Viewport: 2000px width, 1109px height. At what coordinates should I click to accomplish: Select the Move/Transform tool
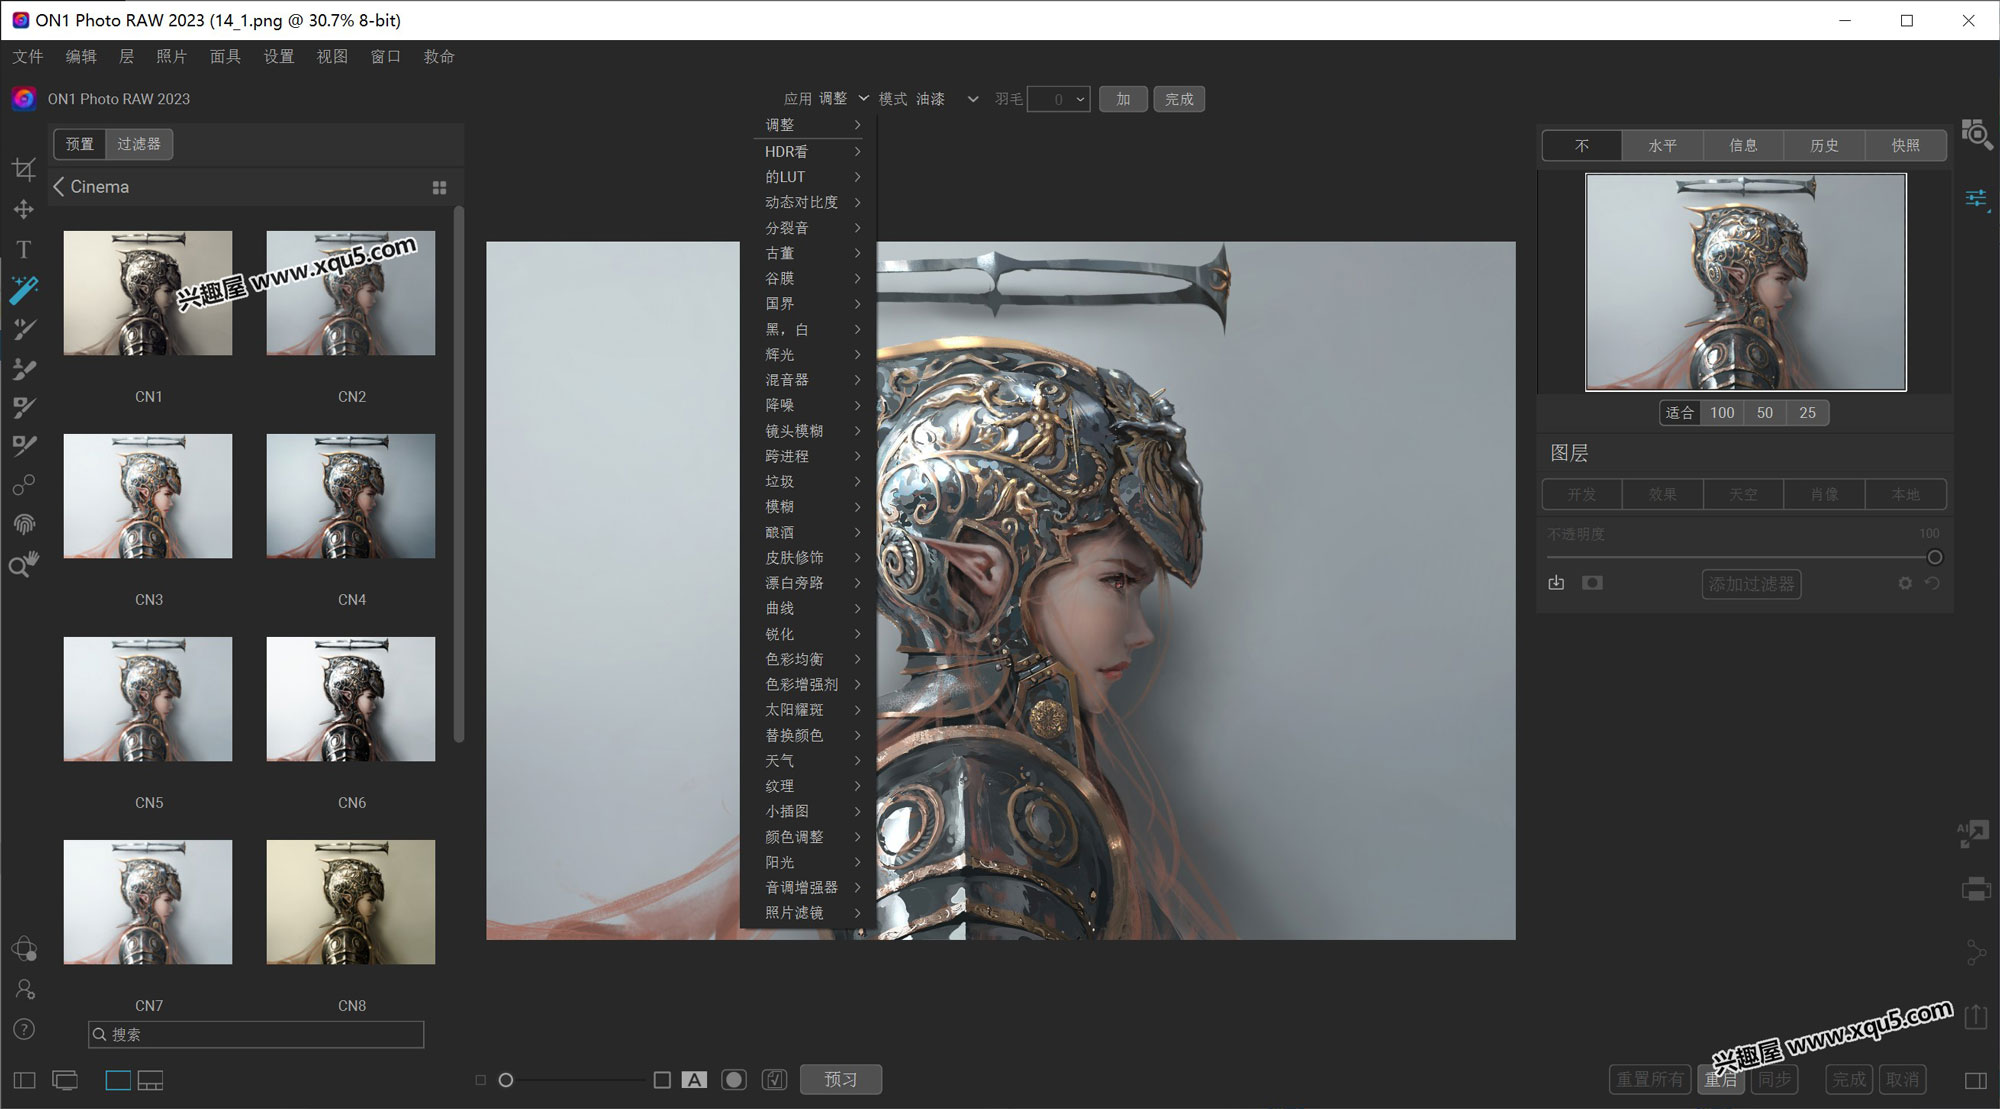coord(24,209)
